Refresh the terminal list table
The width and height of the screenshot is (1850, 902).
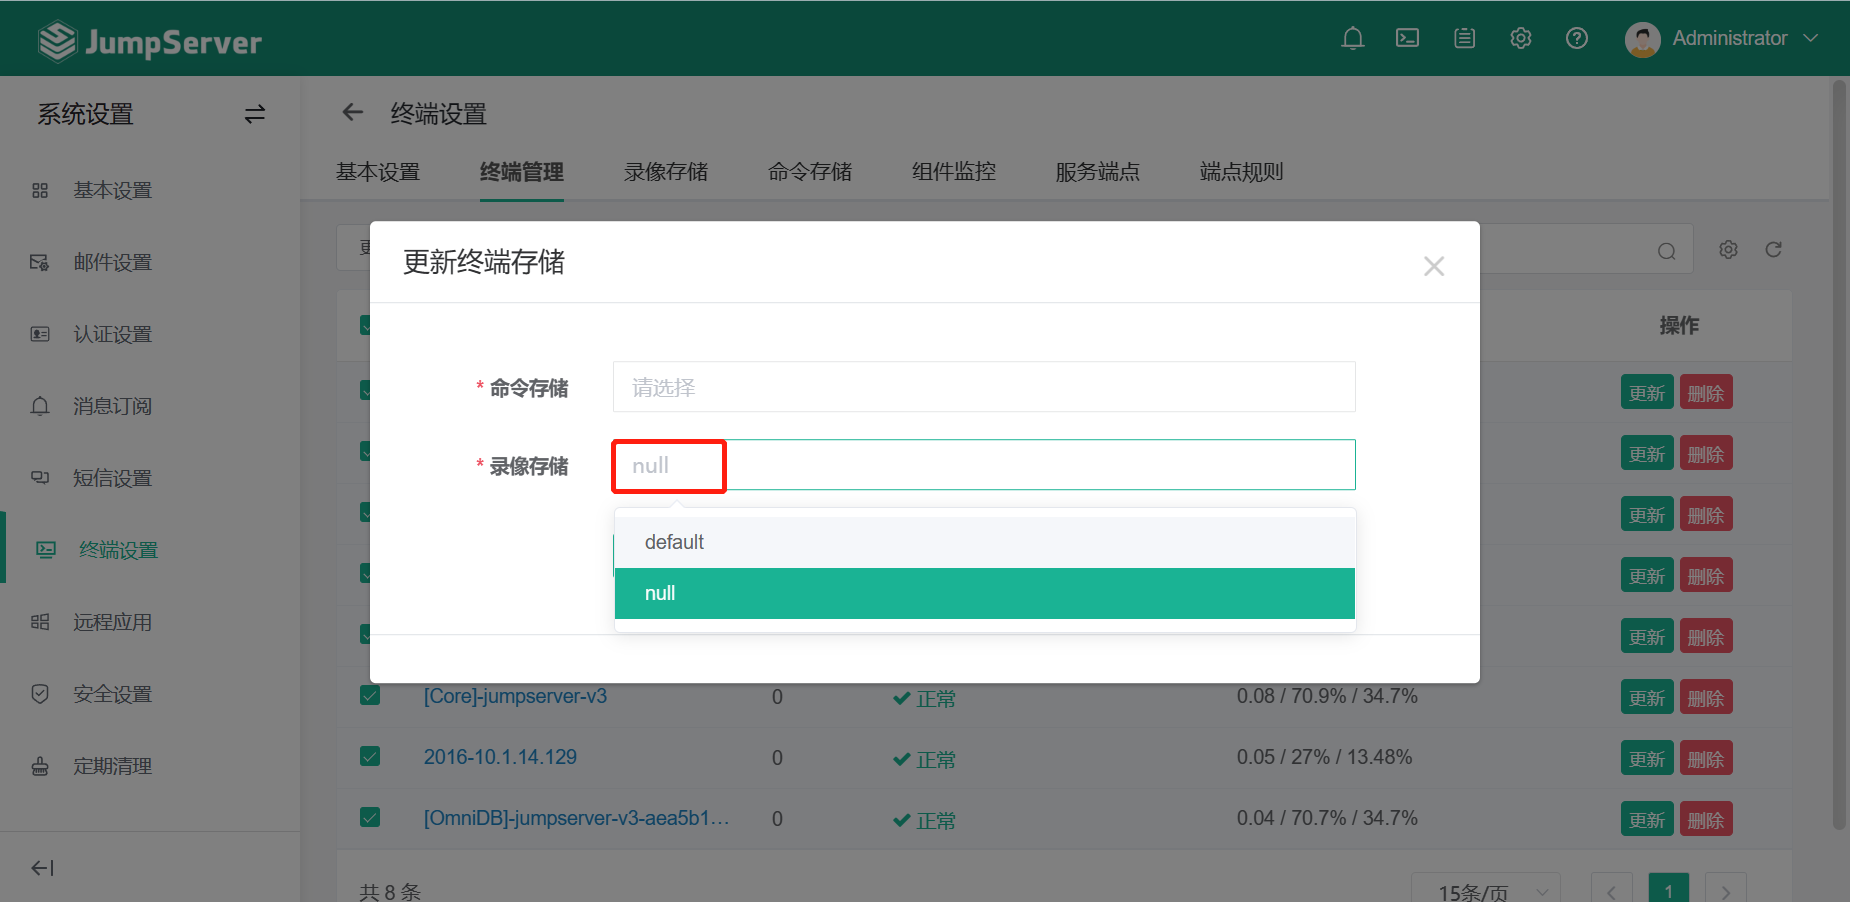click(1773, 250)
